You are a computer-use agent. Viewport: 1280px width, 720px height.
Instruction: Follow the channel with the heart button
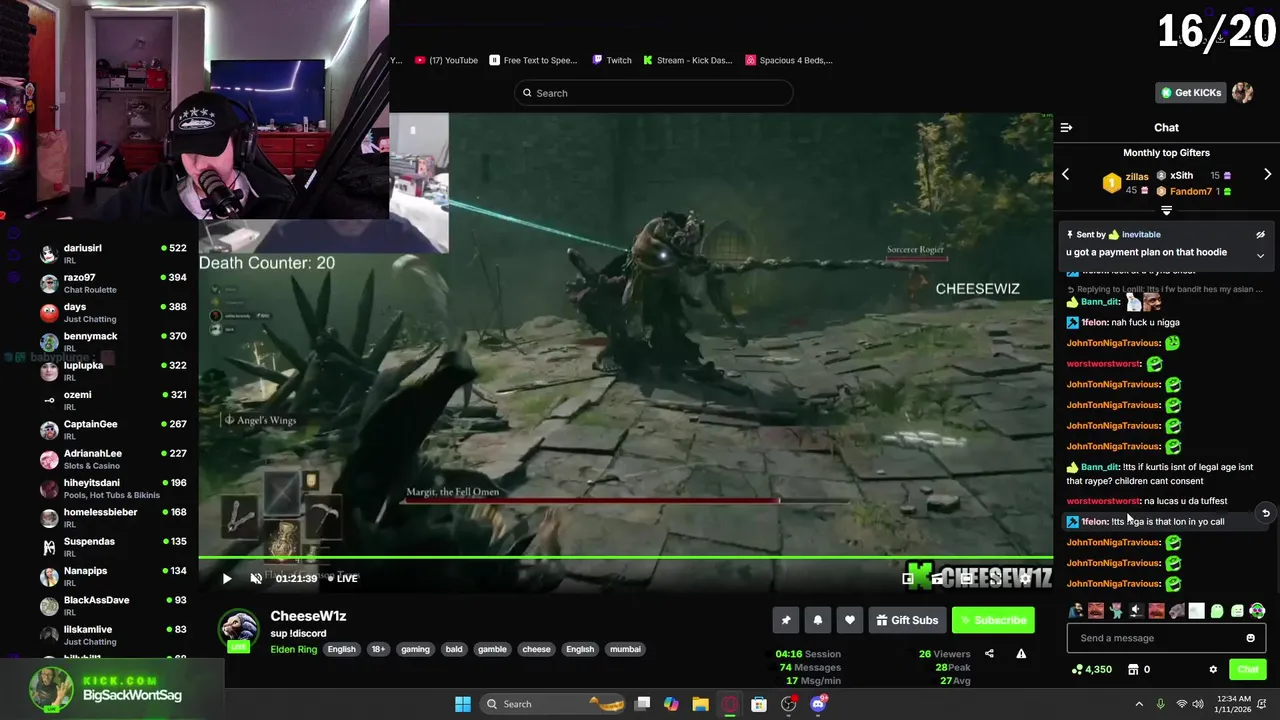pyautogui.click(x=850, y=620)
